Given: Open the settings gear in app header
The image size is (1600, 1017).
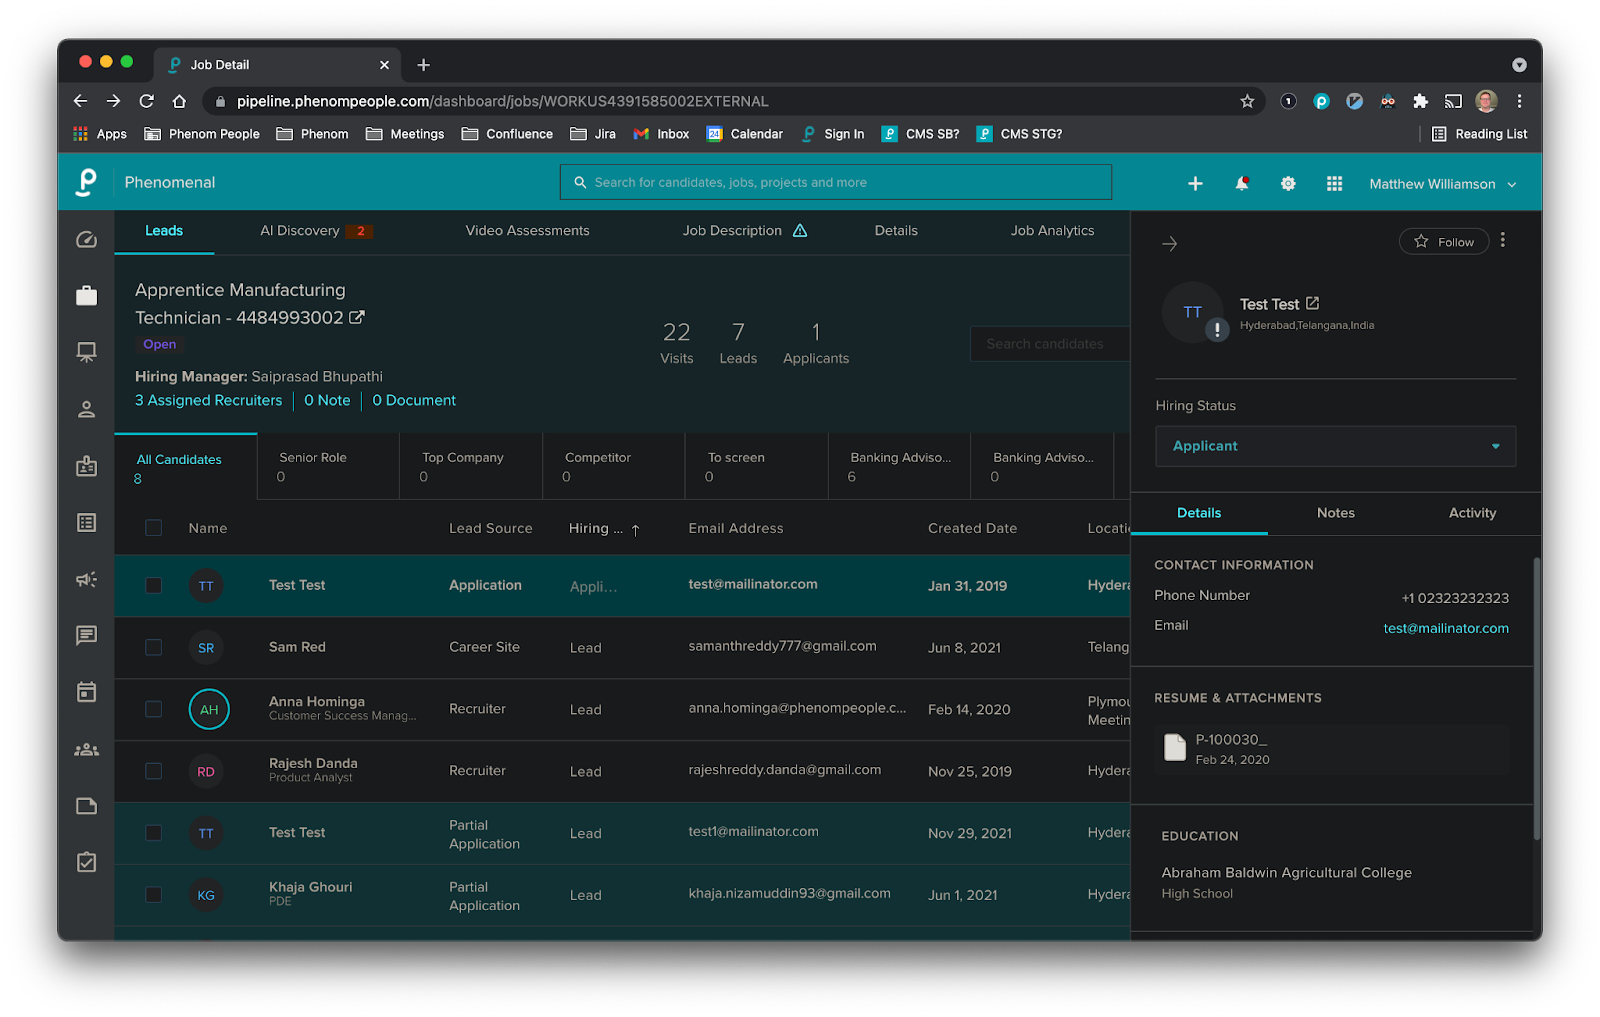Looking at the screenshot, I should point(1288,183).
